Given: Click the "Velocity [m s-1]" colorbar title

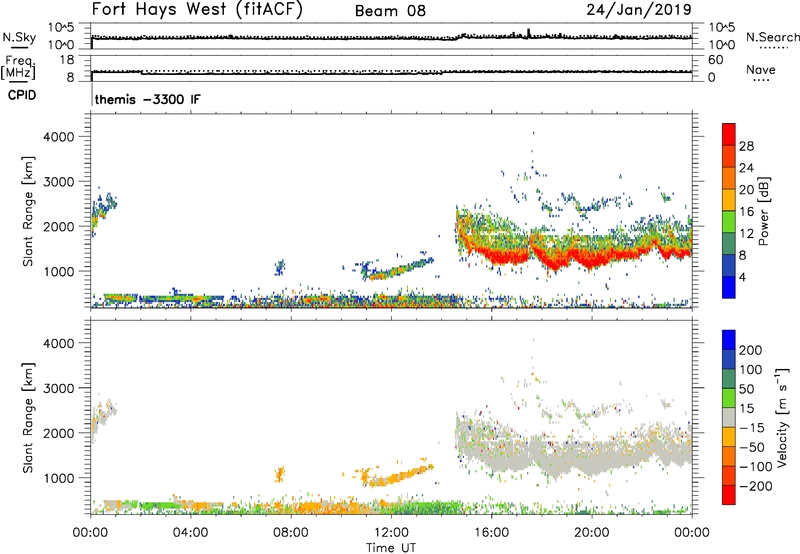Looking at the screenshot, I should (x=782, y=417).
